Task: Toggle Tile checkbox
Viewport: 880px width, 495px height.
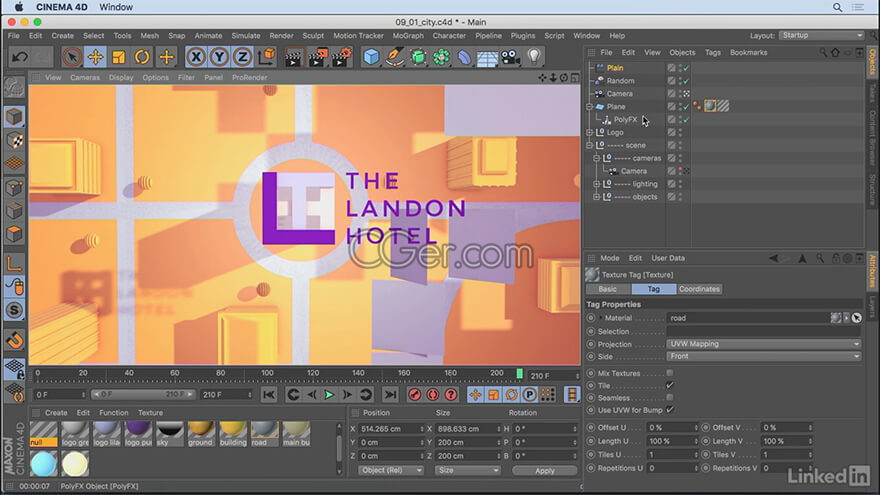Action: 670,385
